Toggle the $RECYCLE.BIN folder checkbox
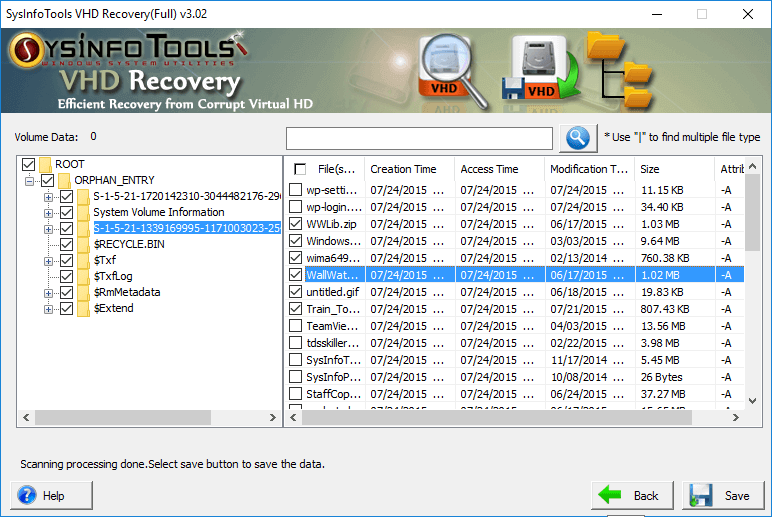The image size is (773, 517). tap(67, 244)
